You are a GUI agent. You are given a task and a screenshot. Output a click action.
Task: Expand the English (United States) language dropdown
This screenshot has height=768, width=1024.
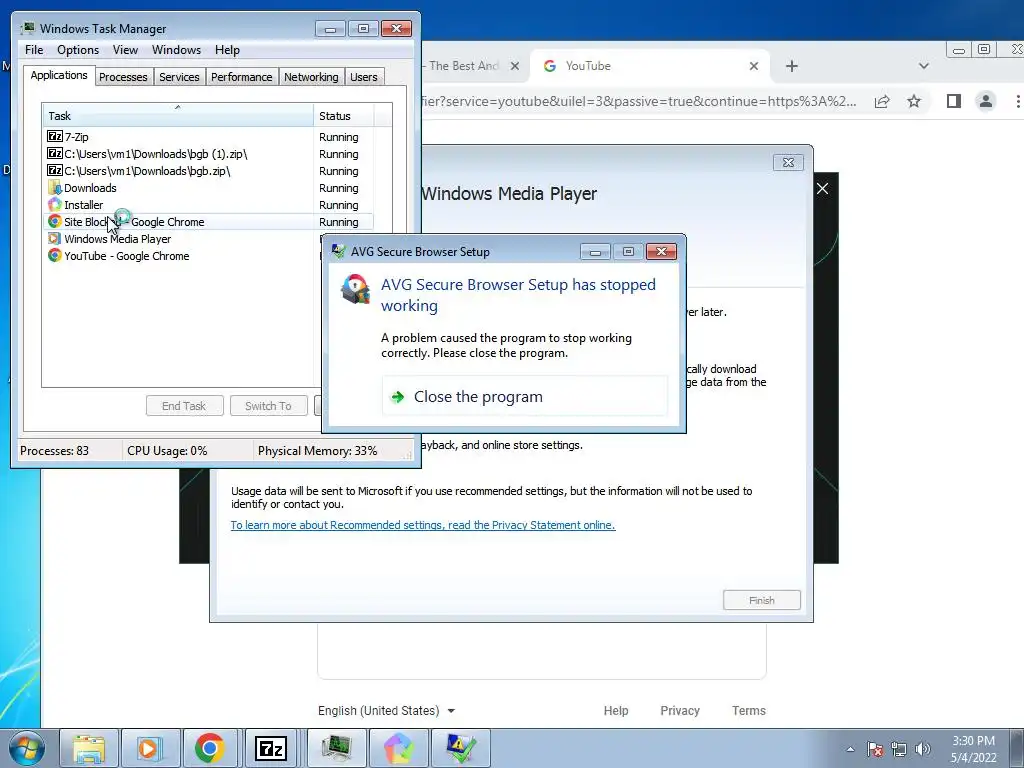(x=386, y=711)
